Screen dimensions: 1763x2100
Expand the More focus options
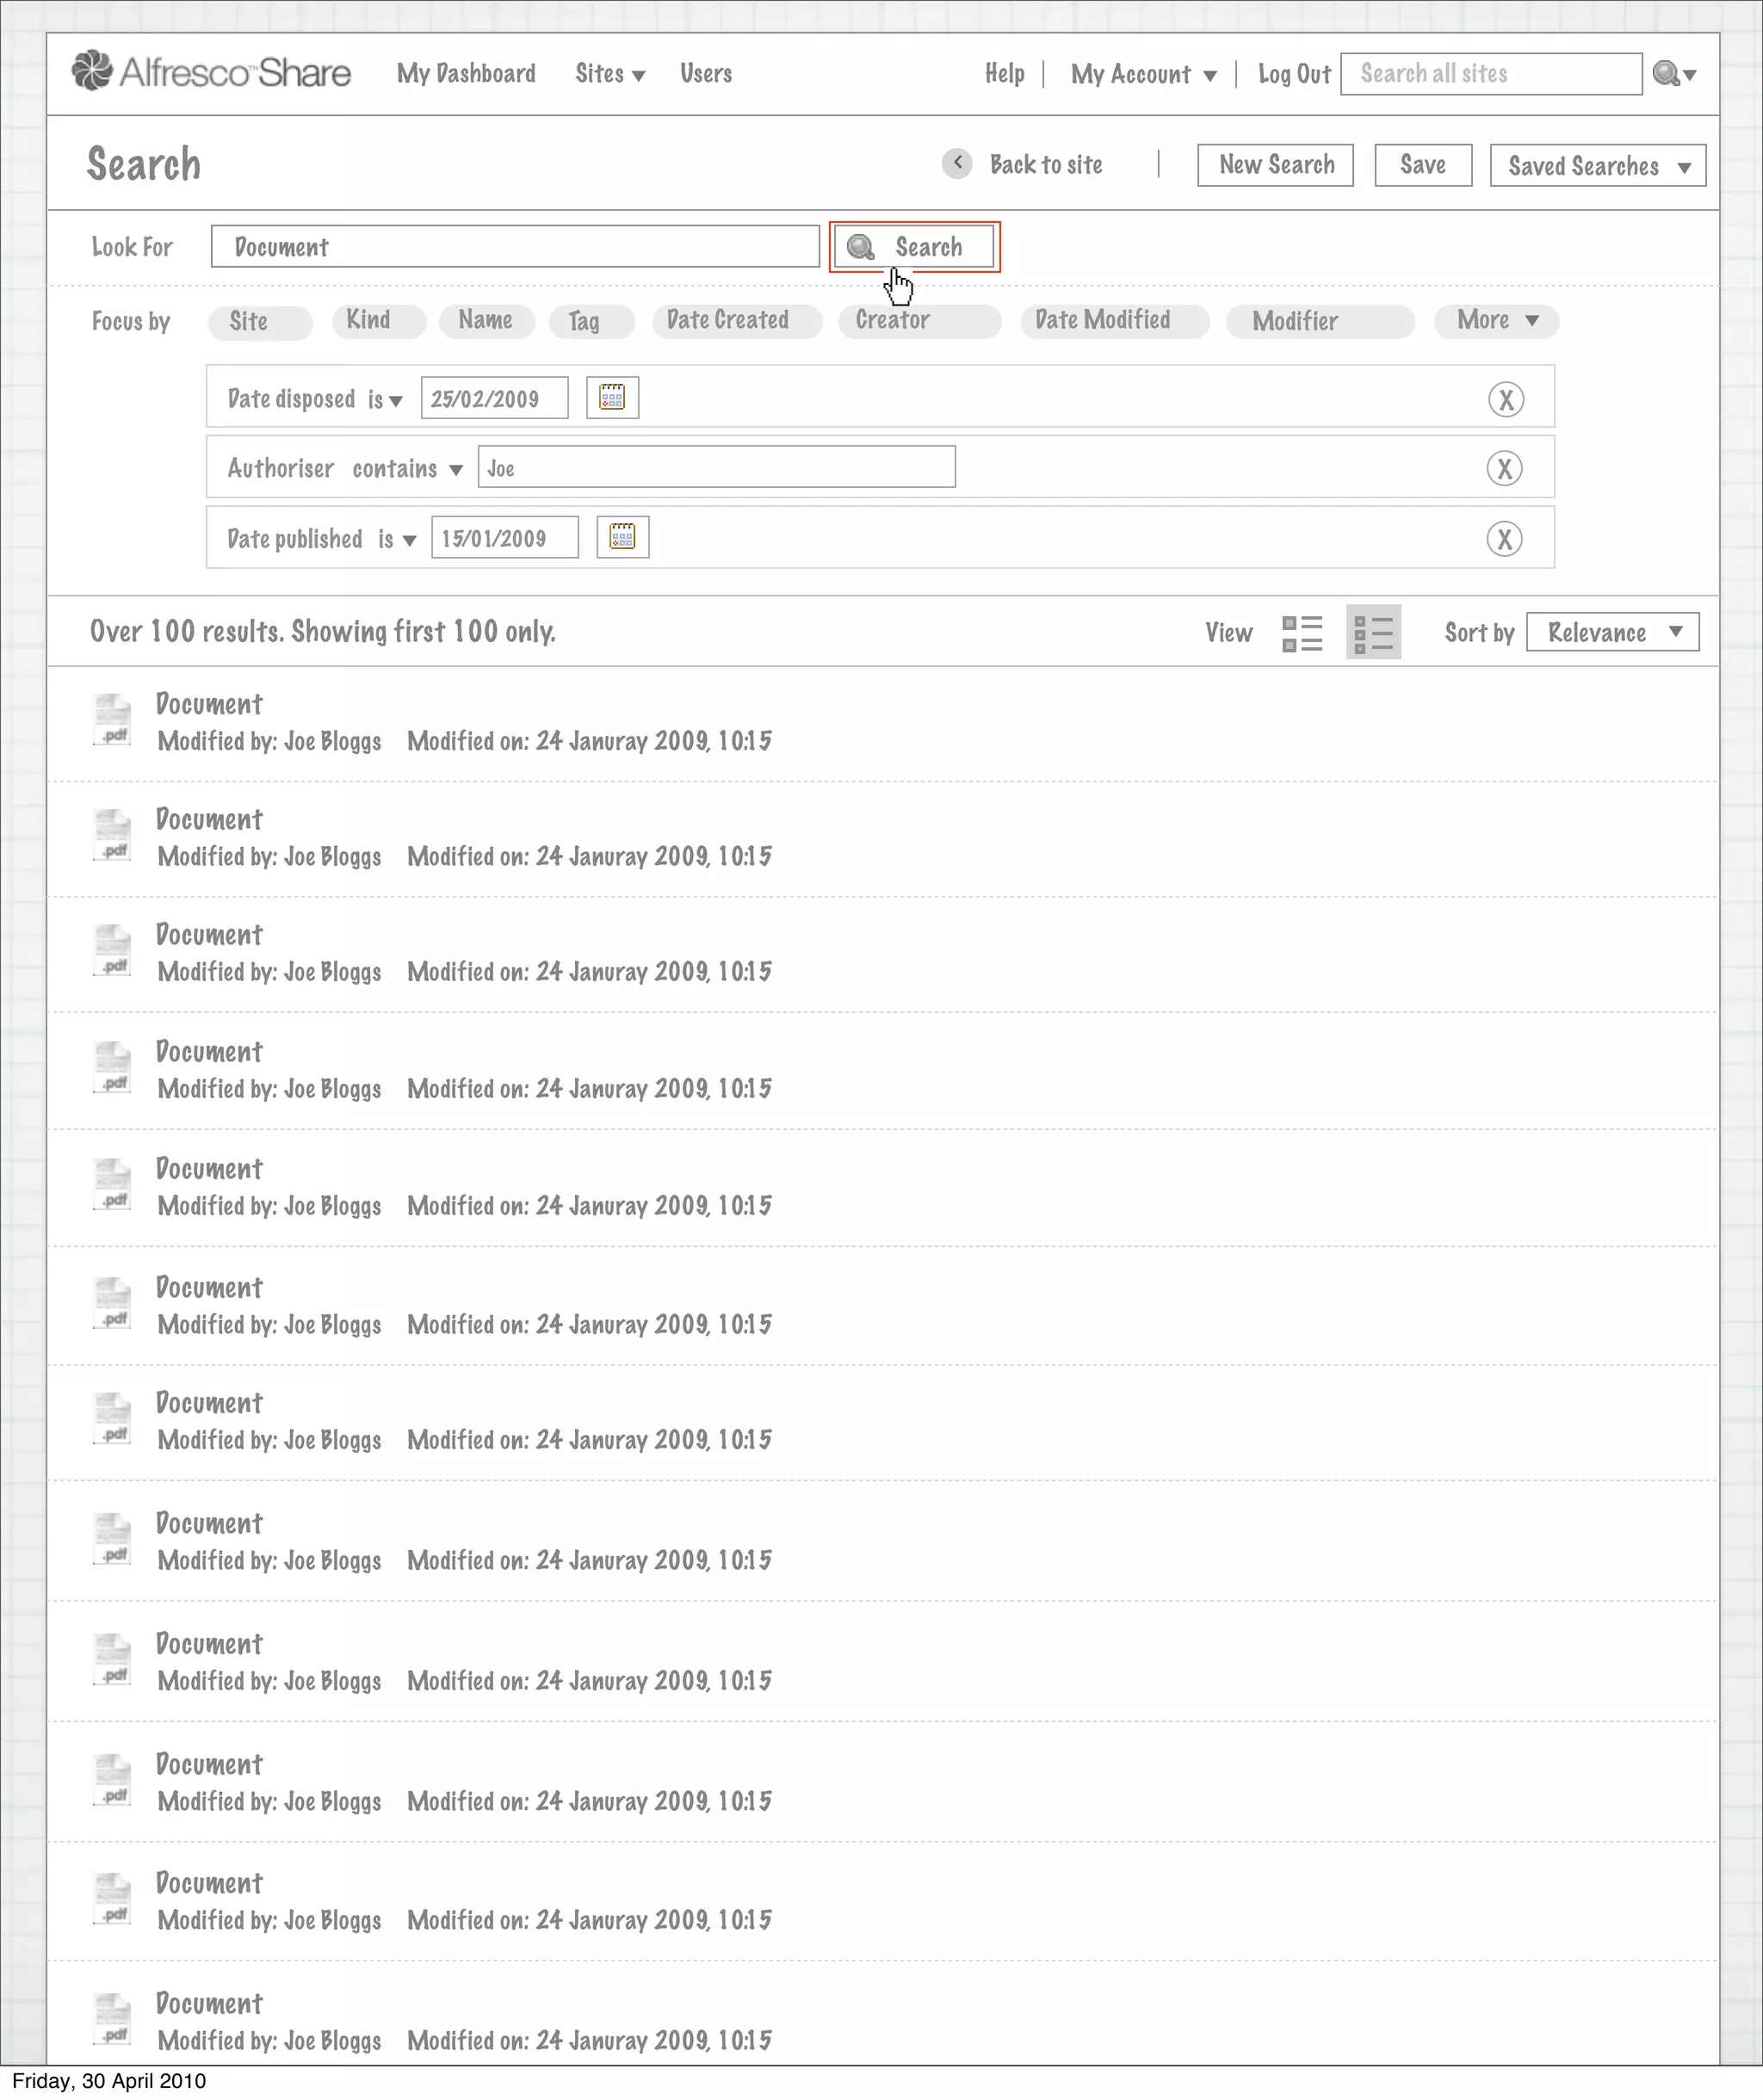coord(1496,320)
